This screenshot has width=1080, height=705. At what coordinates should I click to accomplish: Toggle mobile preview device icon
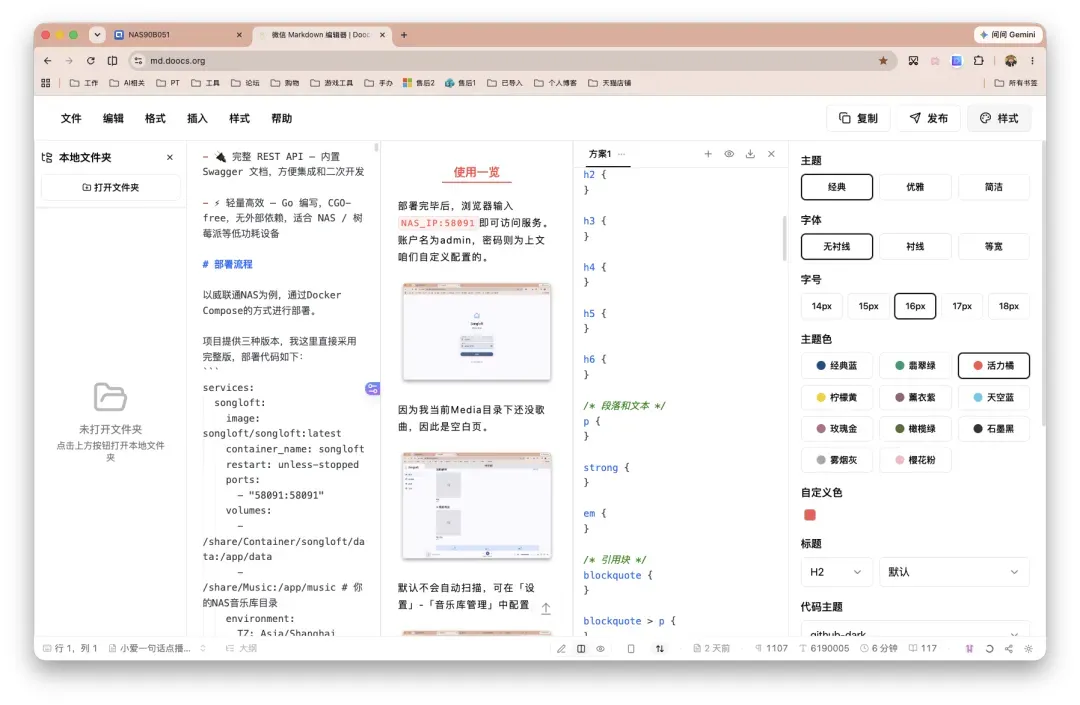point(631,649)
